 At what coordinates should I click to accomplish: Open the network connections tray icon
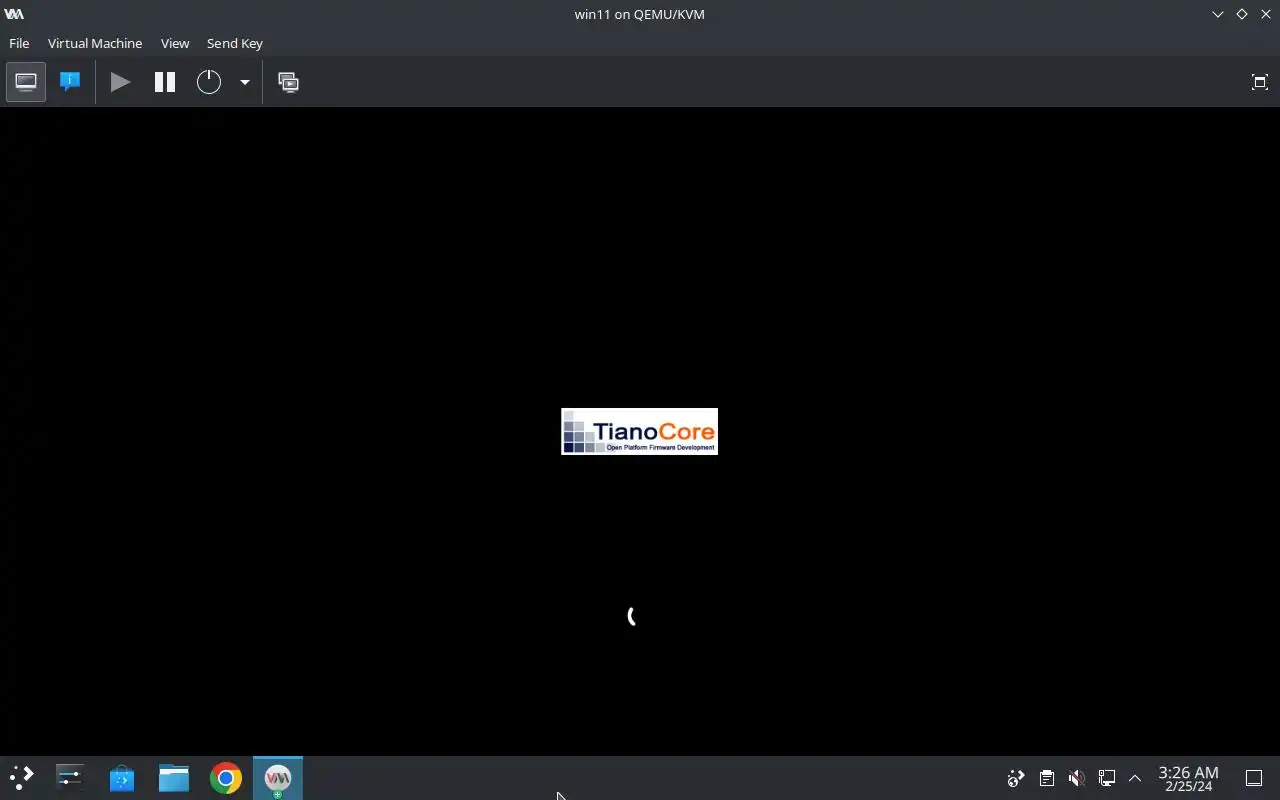pos(1106,778)
